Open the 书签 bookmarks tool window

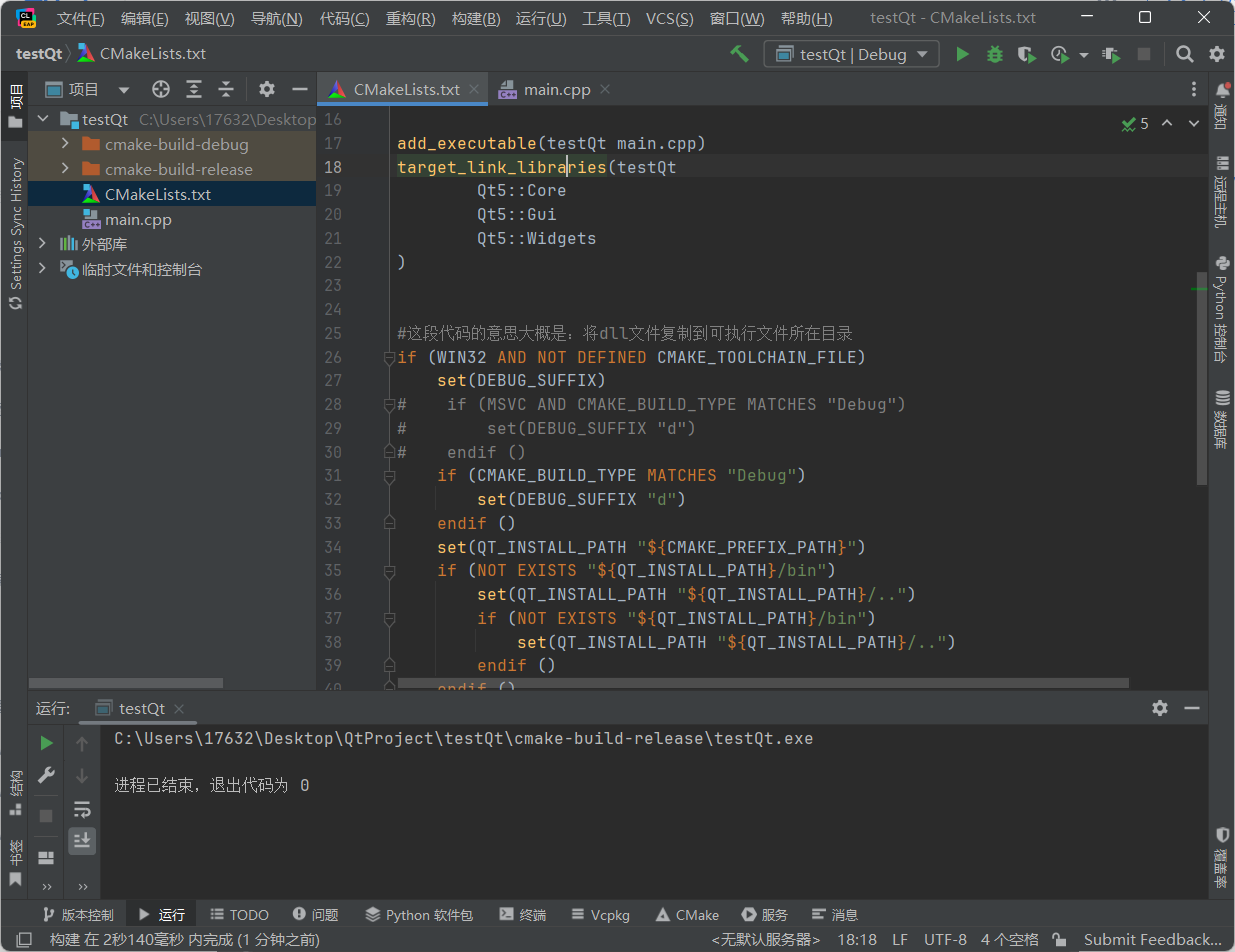(x=15, y=862)
